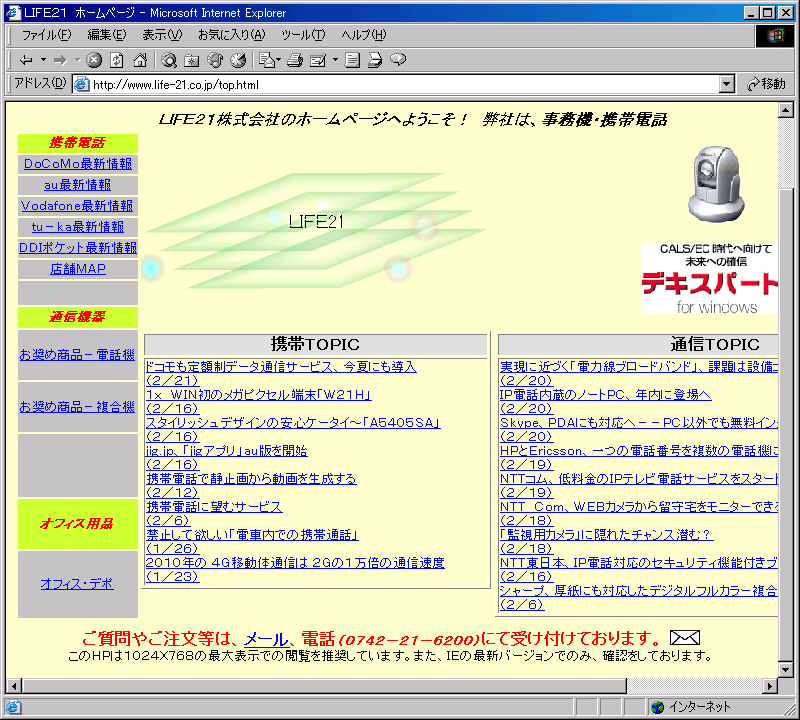Open the Forward history dropdown arrow
The image size is (800, 720).
[x=78, y=60]
